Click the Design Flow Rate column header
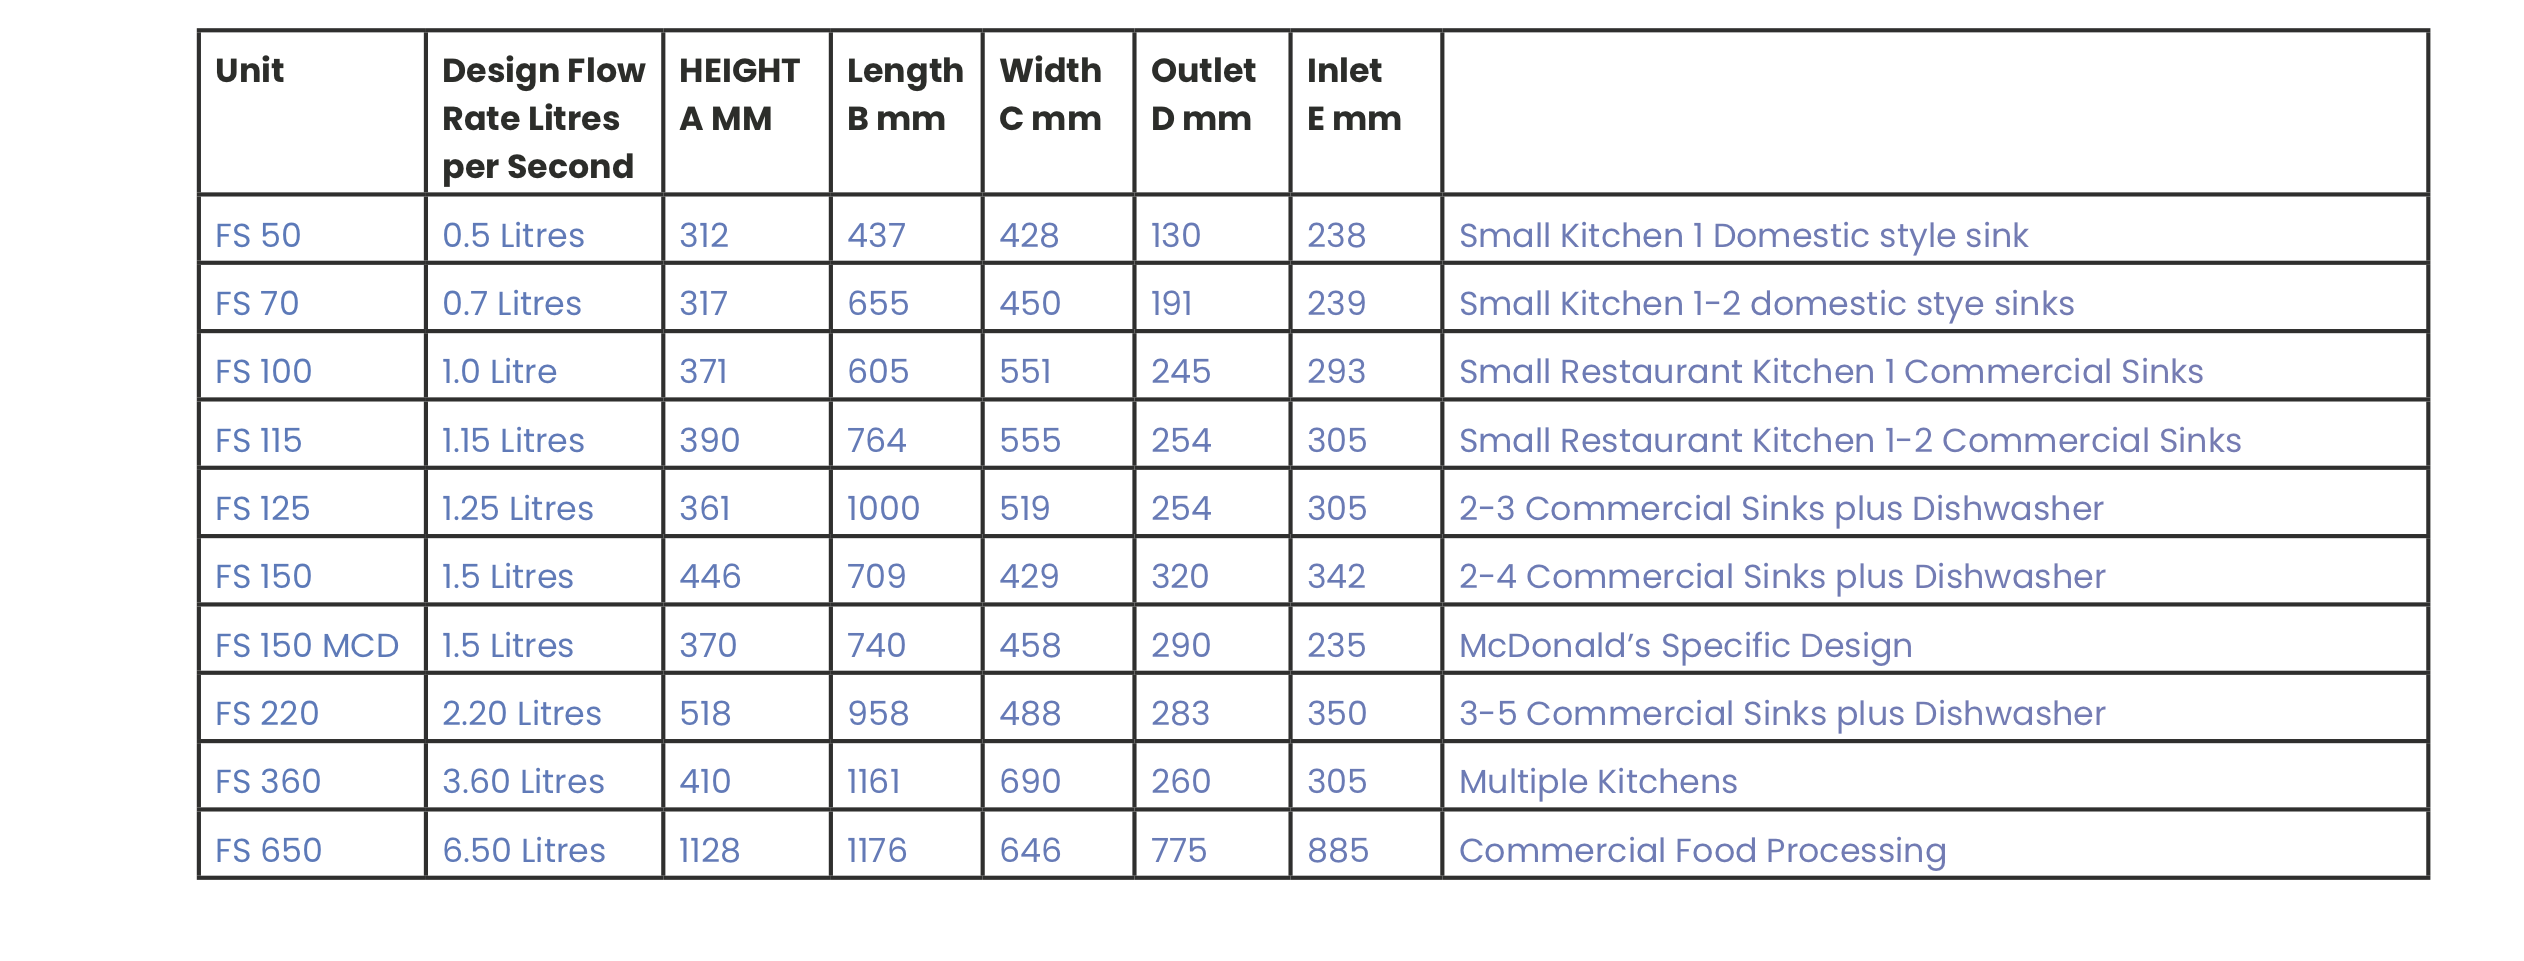Image resolution: width=2524 pixels, height=961 pixels. tap(544, 118)
